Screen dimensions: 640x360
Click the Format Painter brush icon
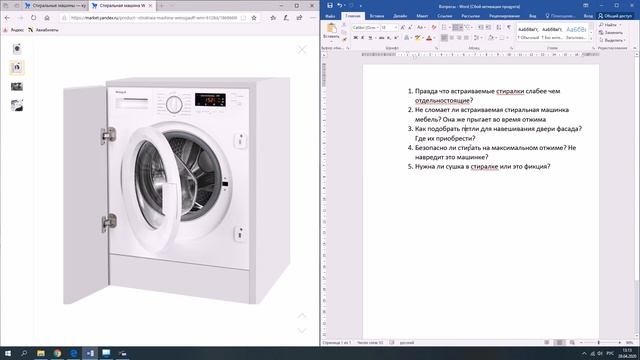344,39
